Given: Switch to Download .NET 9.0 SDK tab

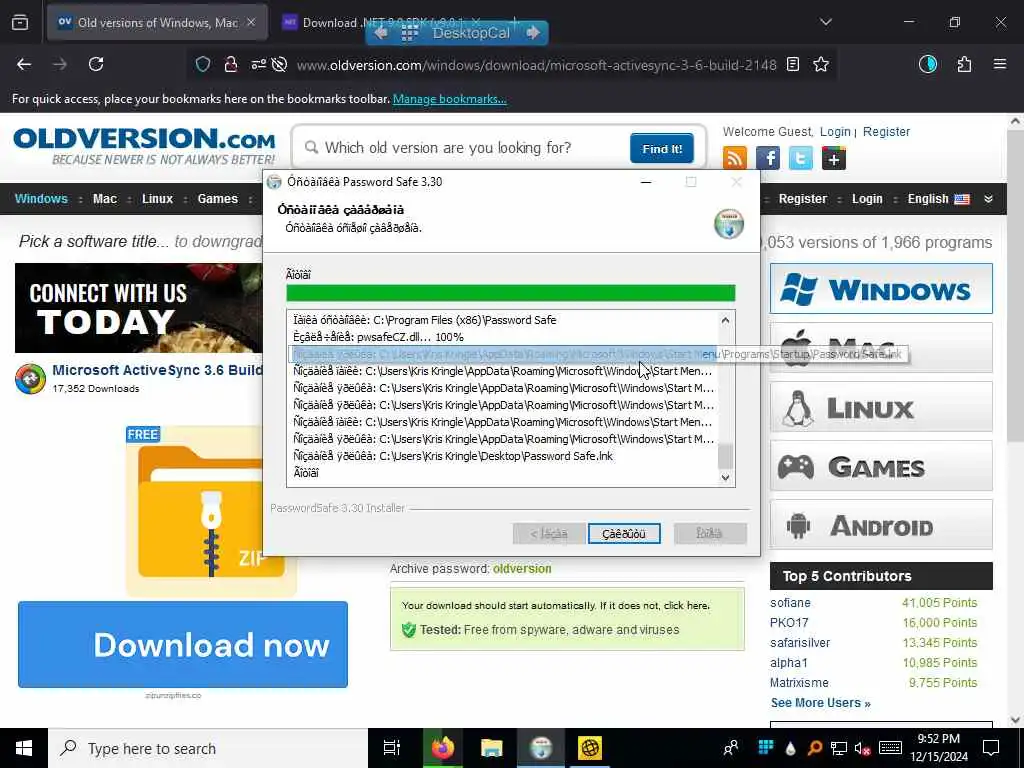Looking at the screenshot, I should pyautogui.click(x=382, y=22).
